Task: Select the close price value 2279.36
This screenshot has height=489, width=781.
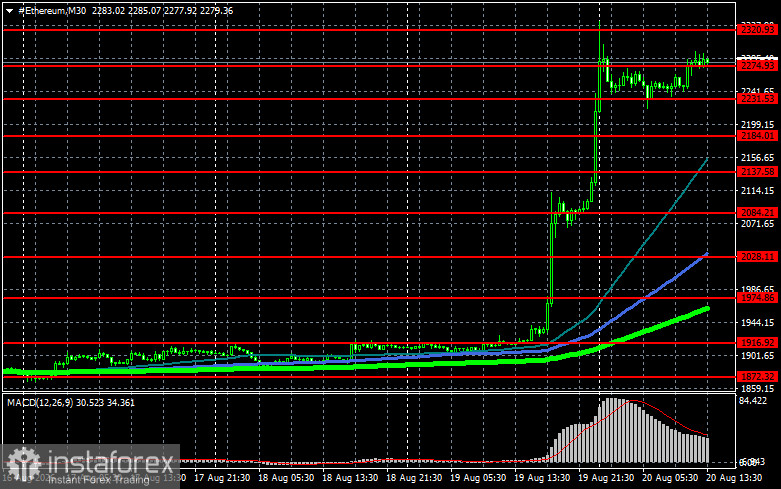Action: pos(217,10)
